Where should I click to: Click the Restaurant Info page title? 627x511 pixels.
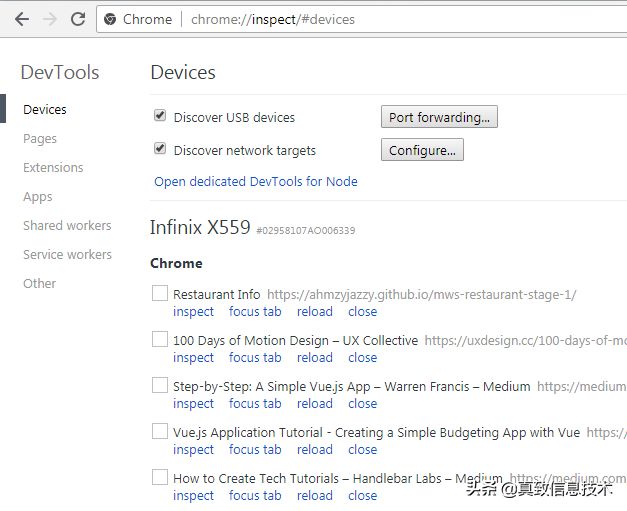point(217,295)
